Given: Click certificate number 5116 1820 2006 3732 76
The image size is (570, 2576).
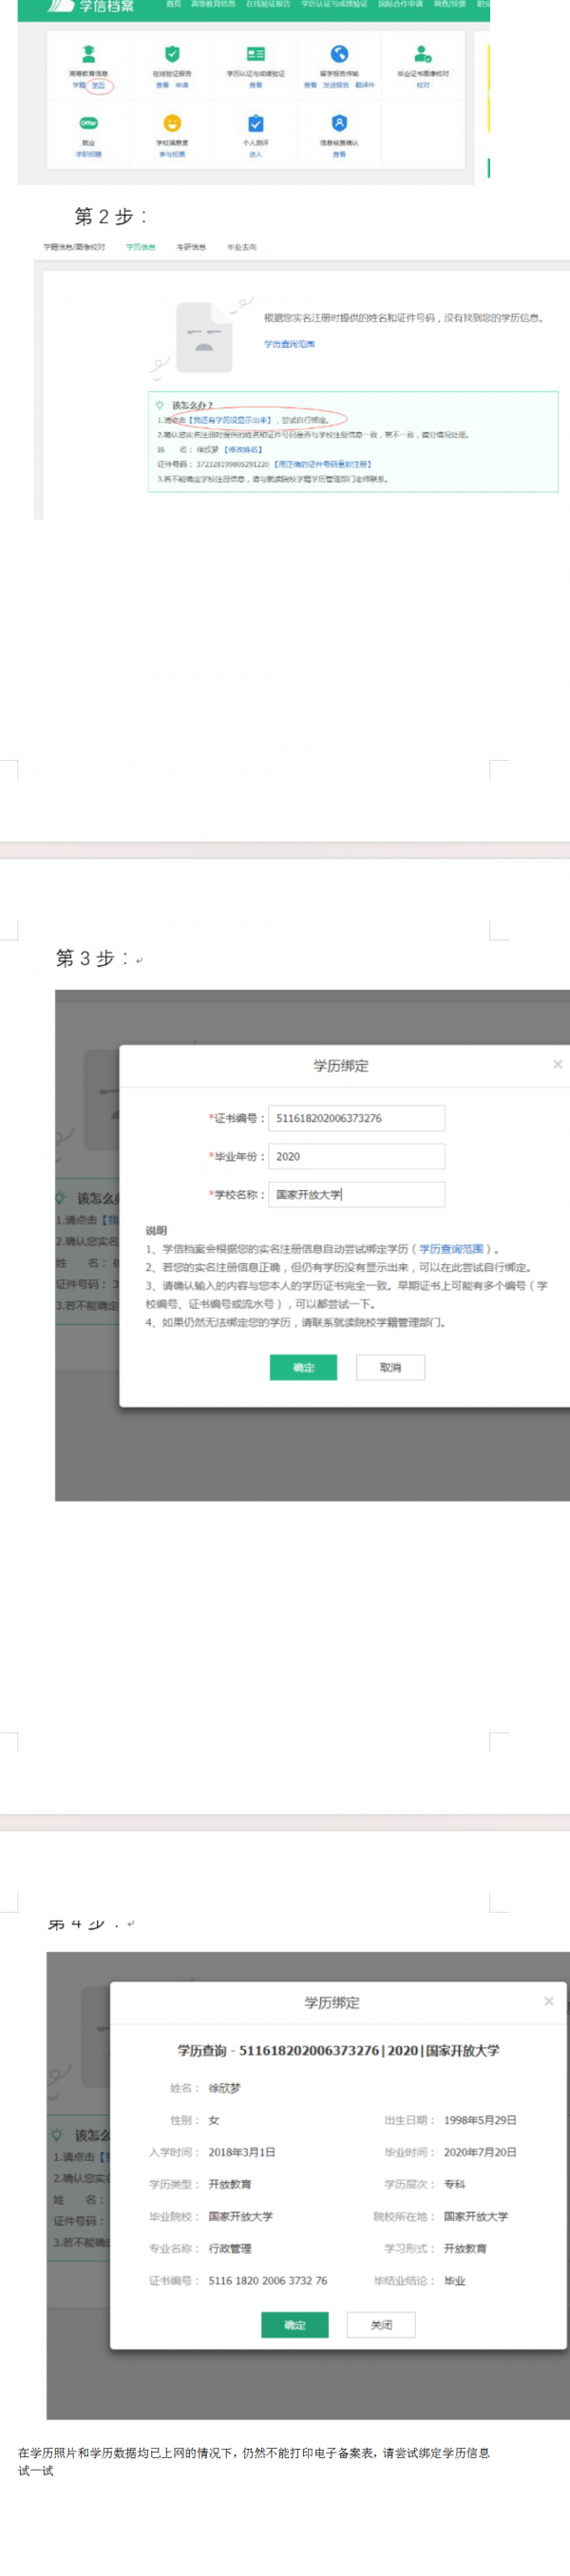Looking at the screenshot, I should click(x=268, y=2281).
